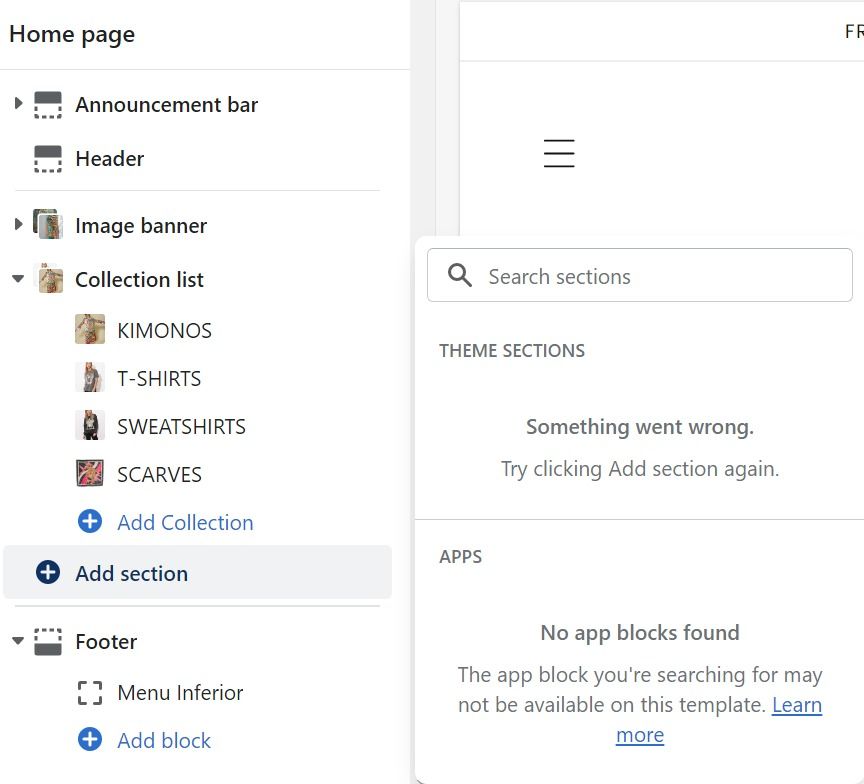
Task: Click the magnifier icon in section search
Action: (460, 276)
